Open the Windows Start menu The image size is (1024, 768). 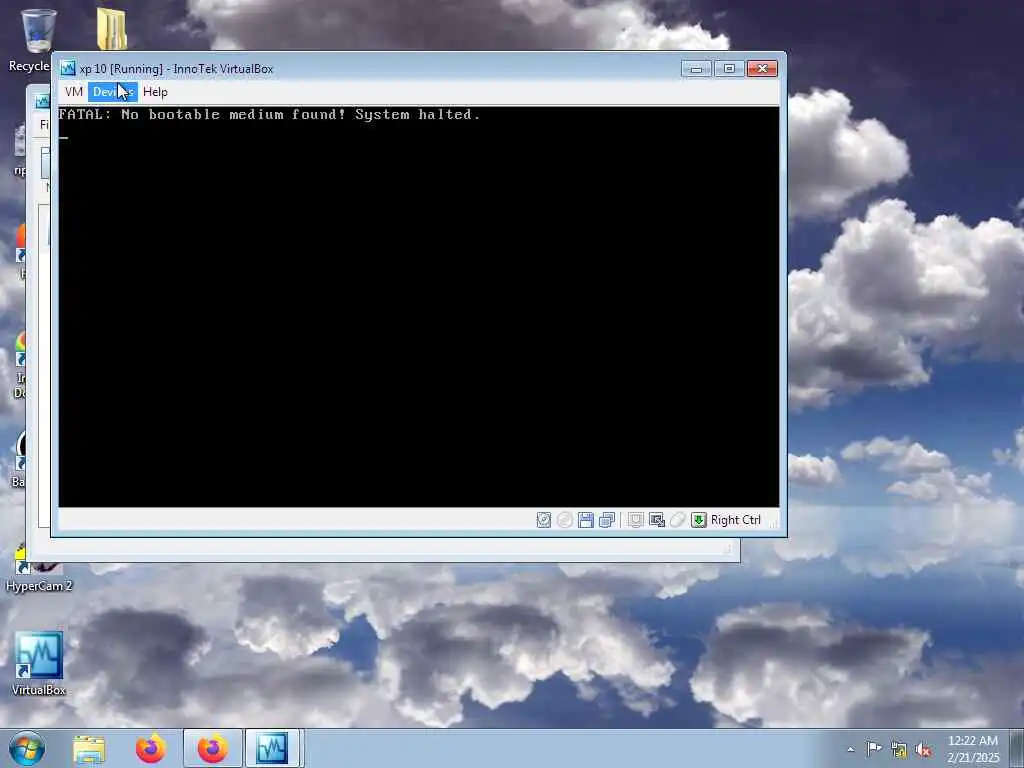click(27, 748)
